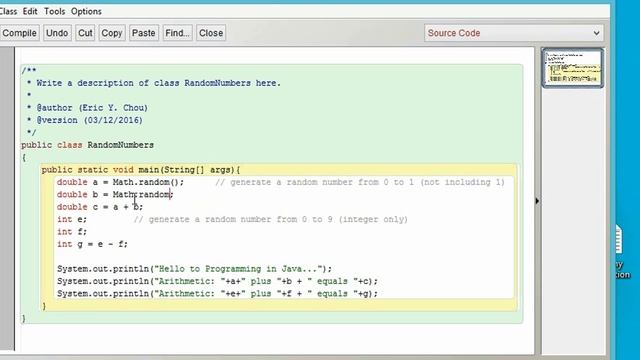
Task: Click the Undo button
Action: [57, 33]
